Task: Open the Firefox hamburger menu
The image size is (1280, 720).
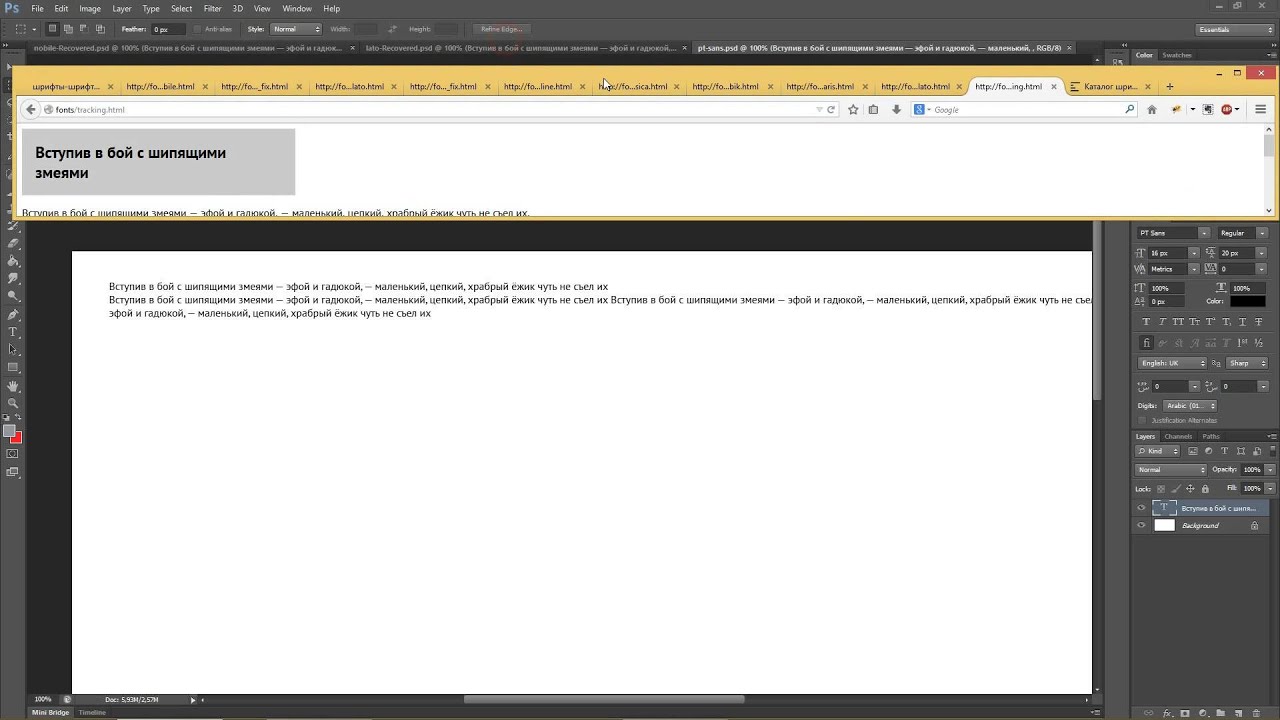Action: 1261,109
